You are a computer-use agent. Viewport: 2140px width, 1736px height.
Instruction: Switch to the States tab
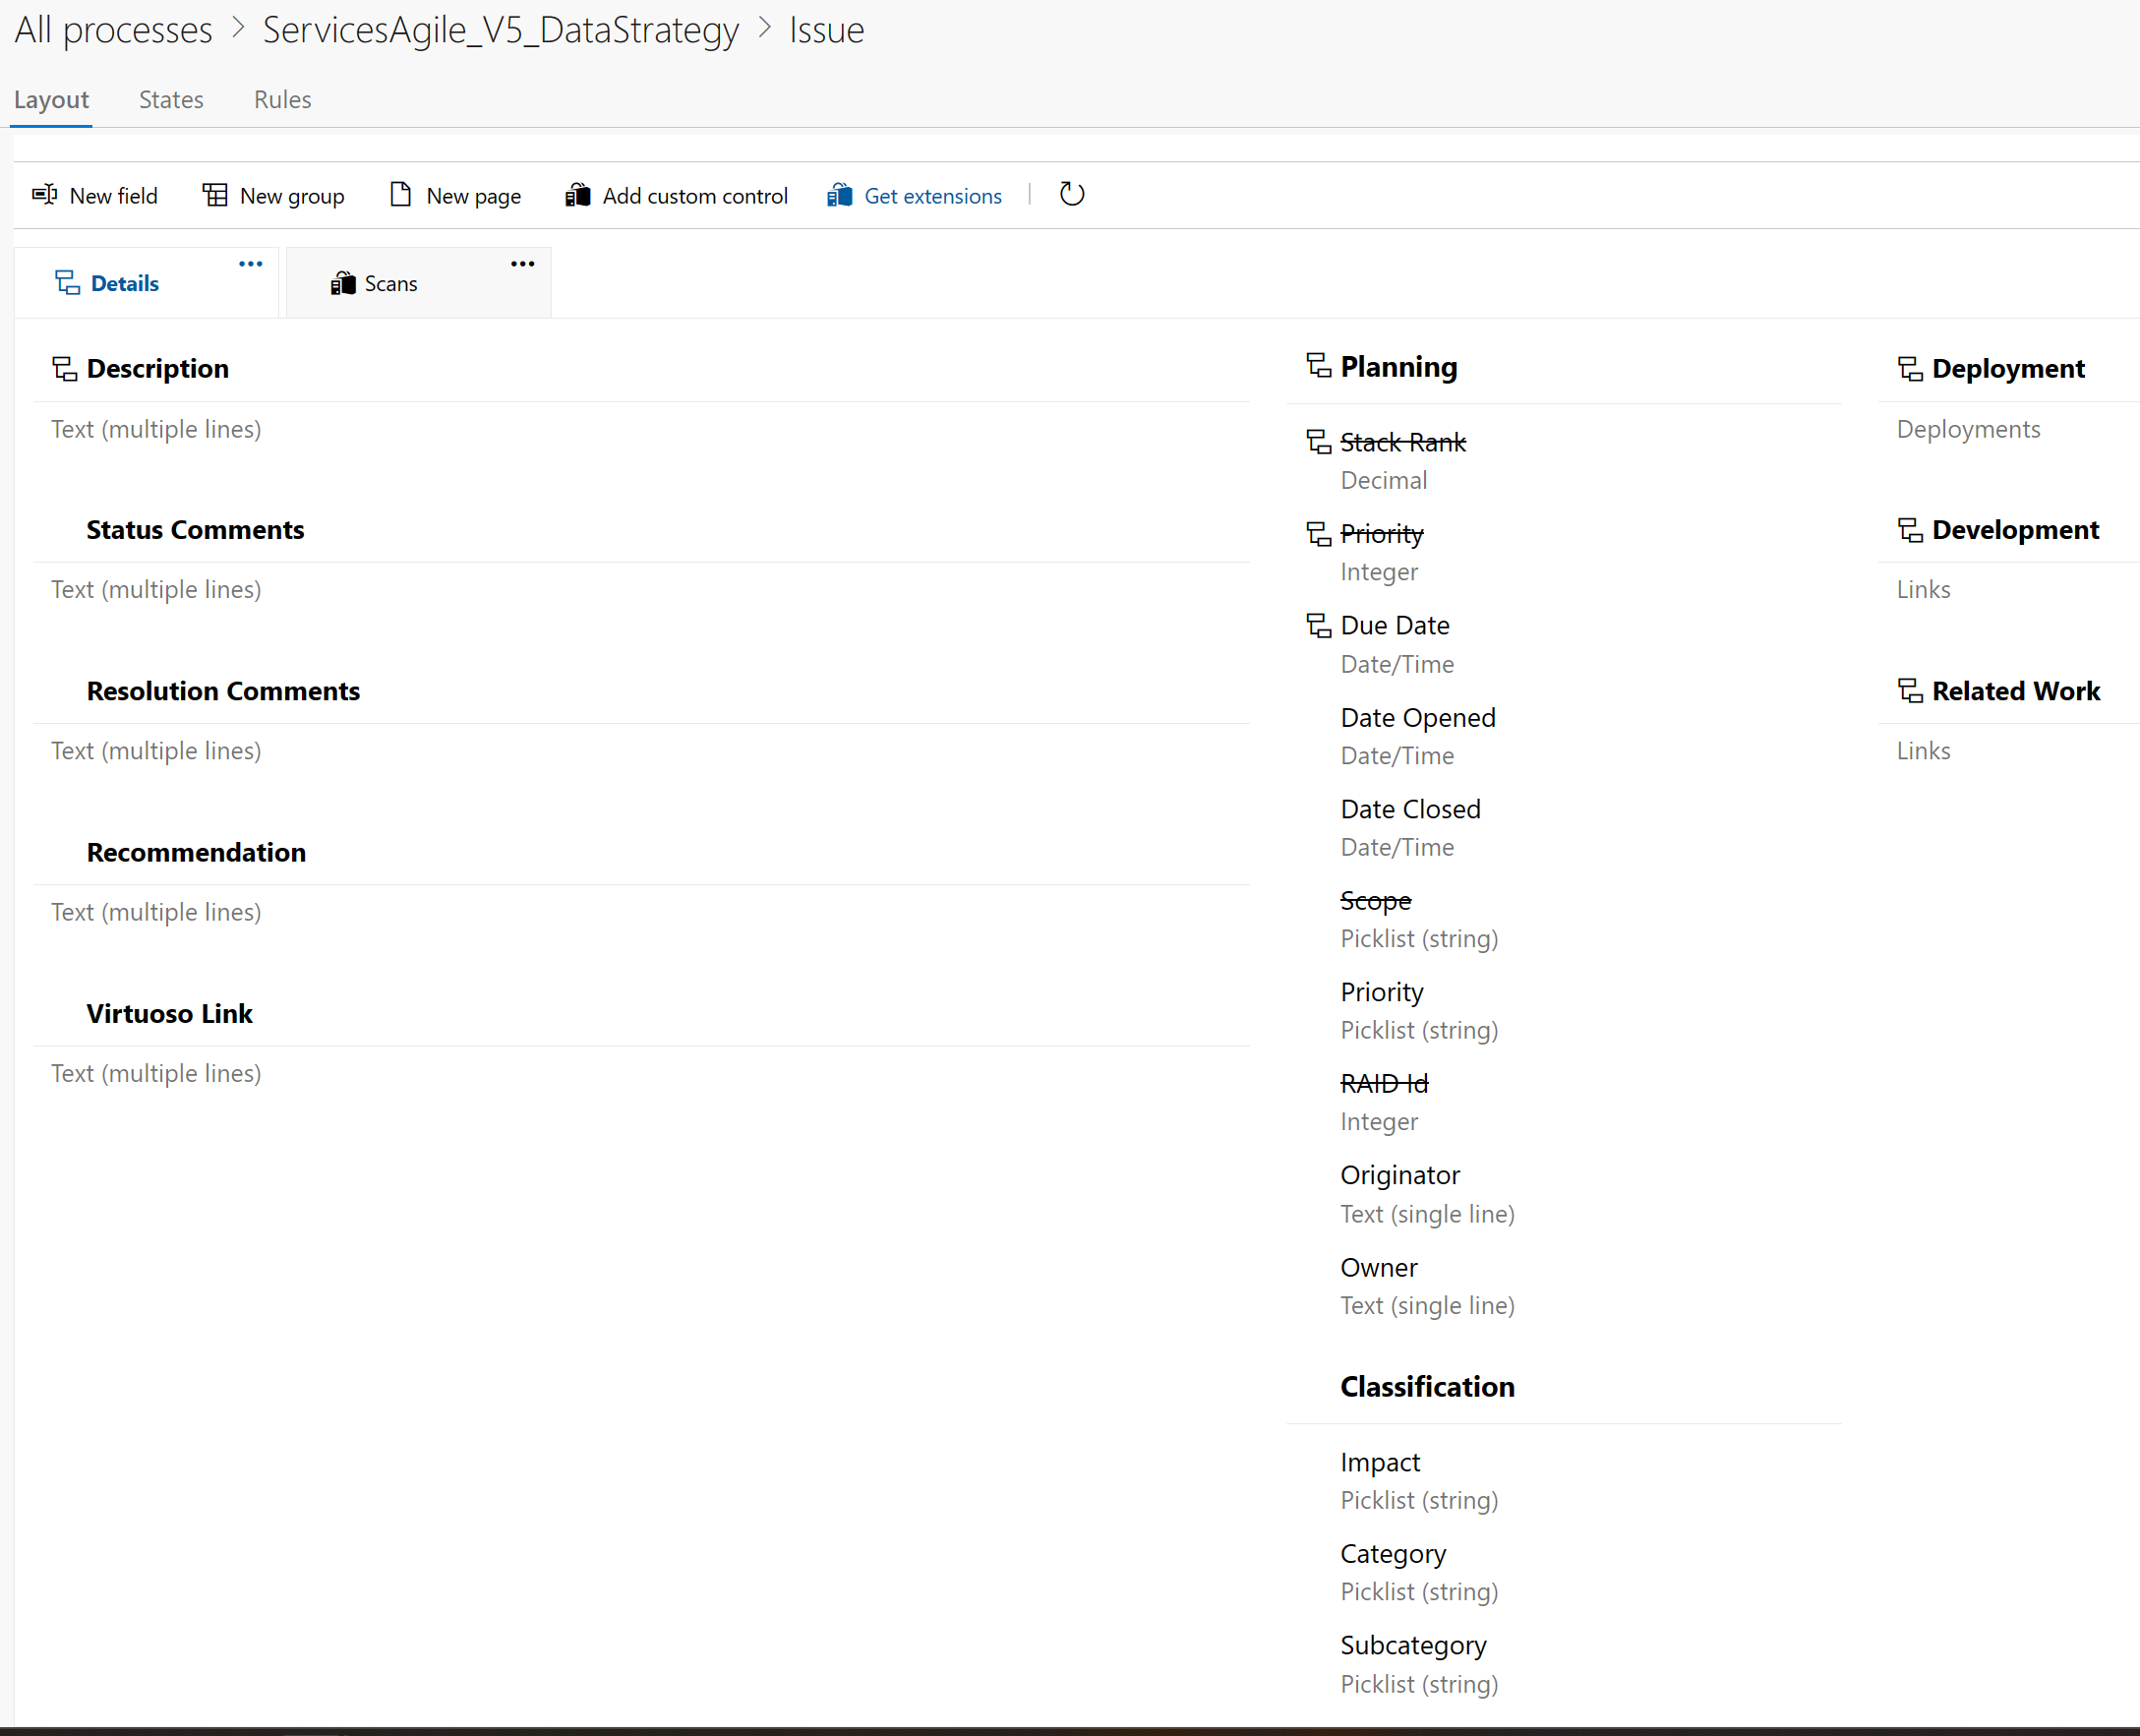[171, 99]
